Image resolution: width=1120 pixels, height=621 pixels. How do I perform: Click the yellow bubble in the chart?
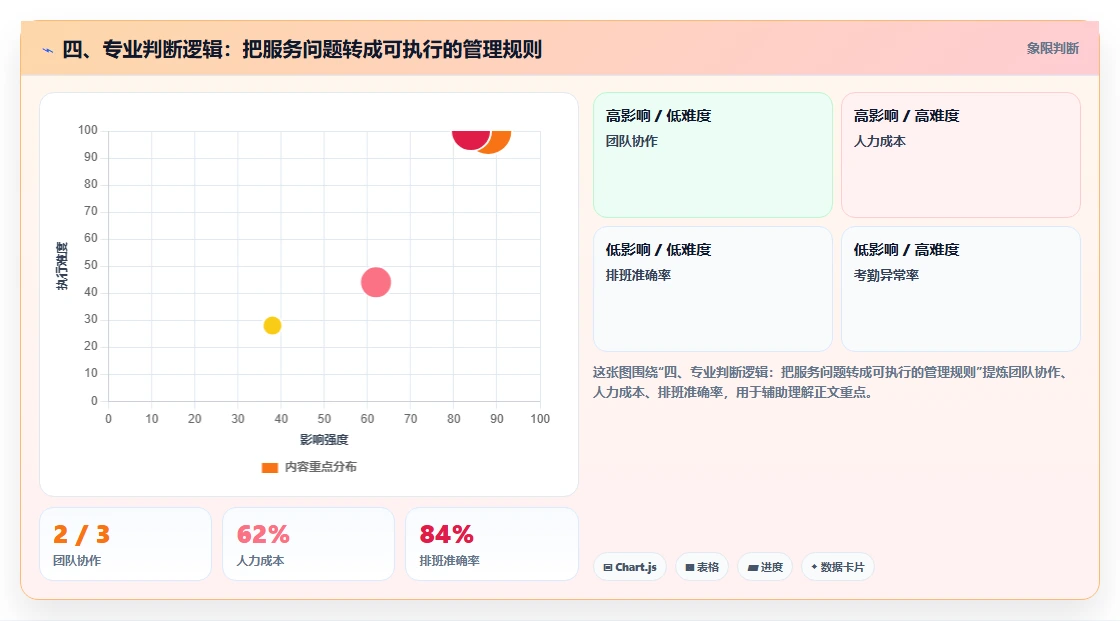coord(272,325)
